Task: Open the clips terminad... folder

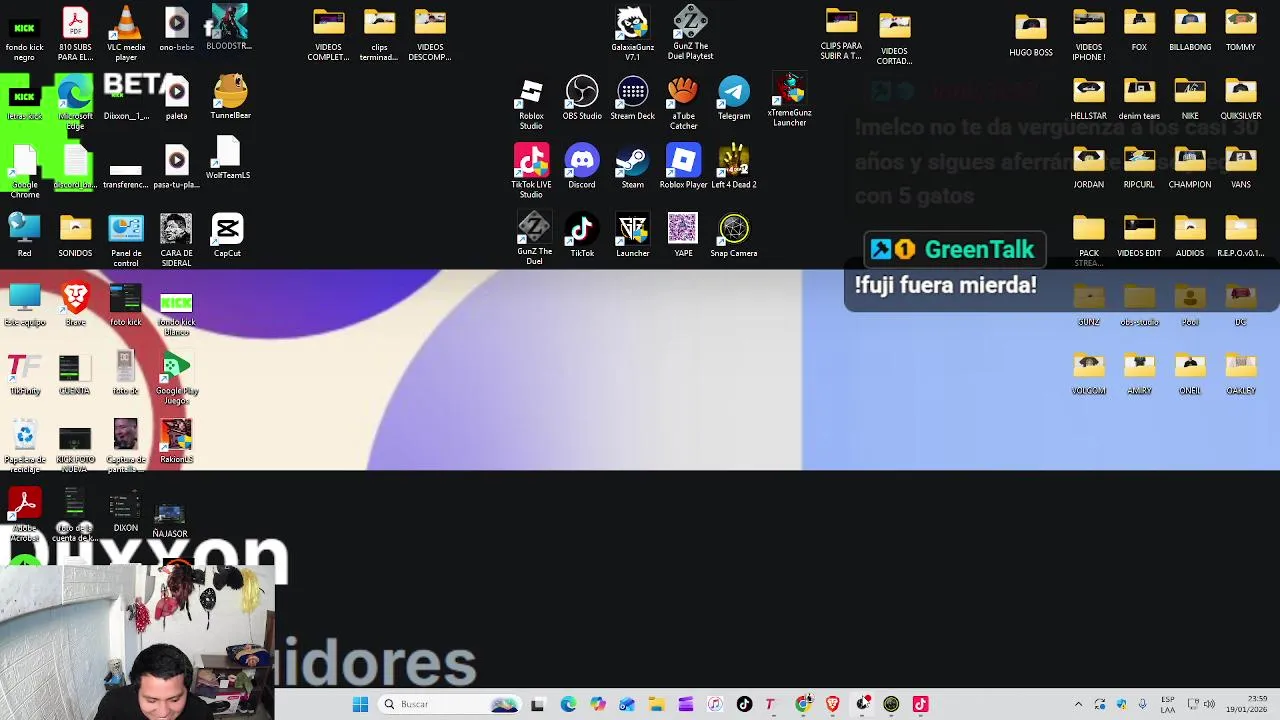Action: pos(379,34)
